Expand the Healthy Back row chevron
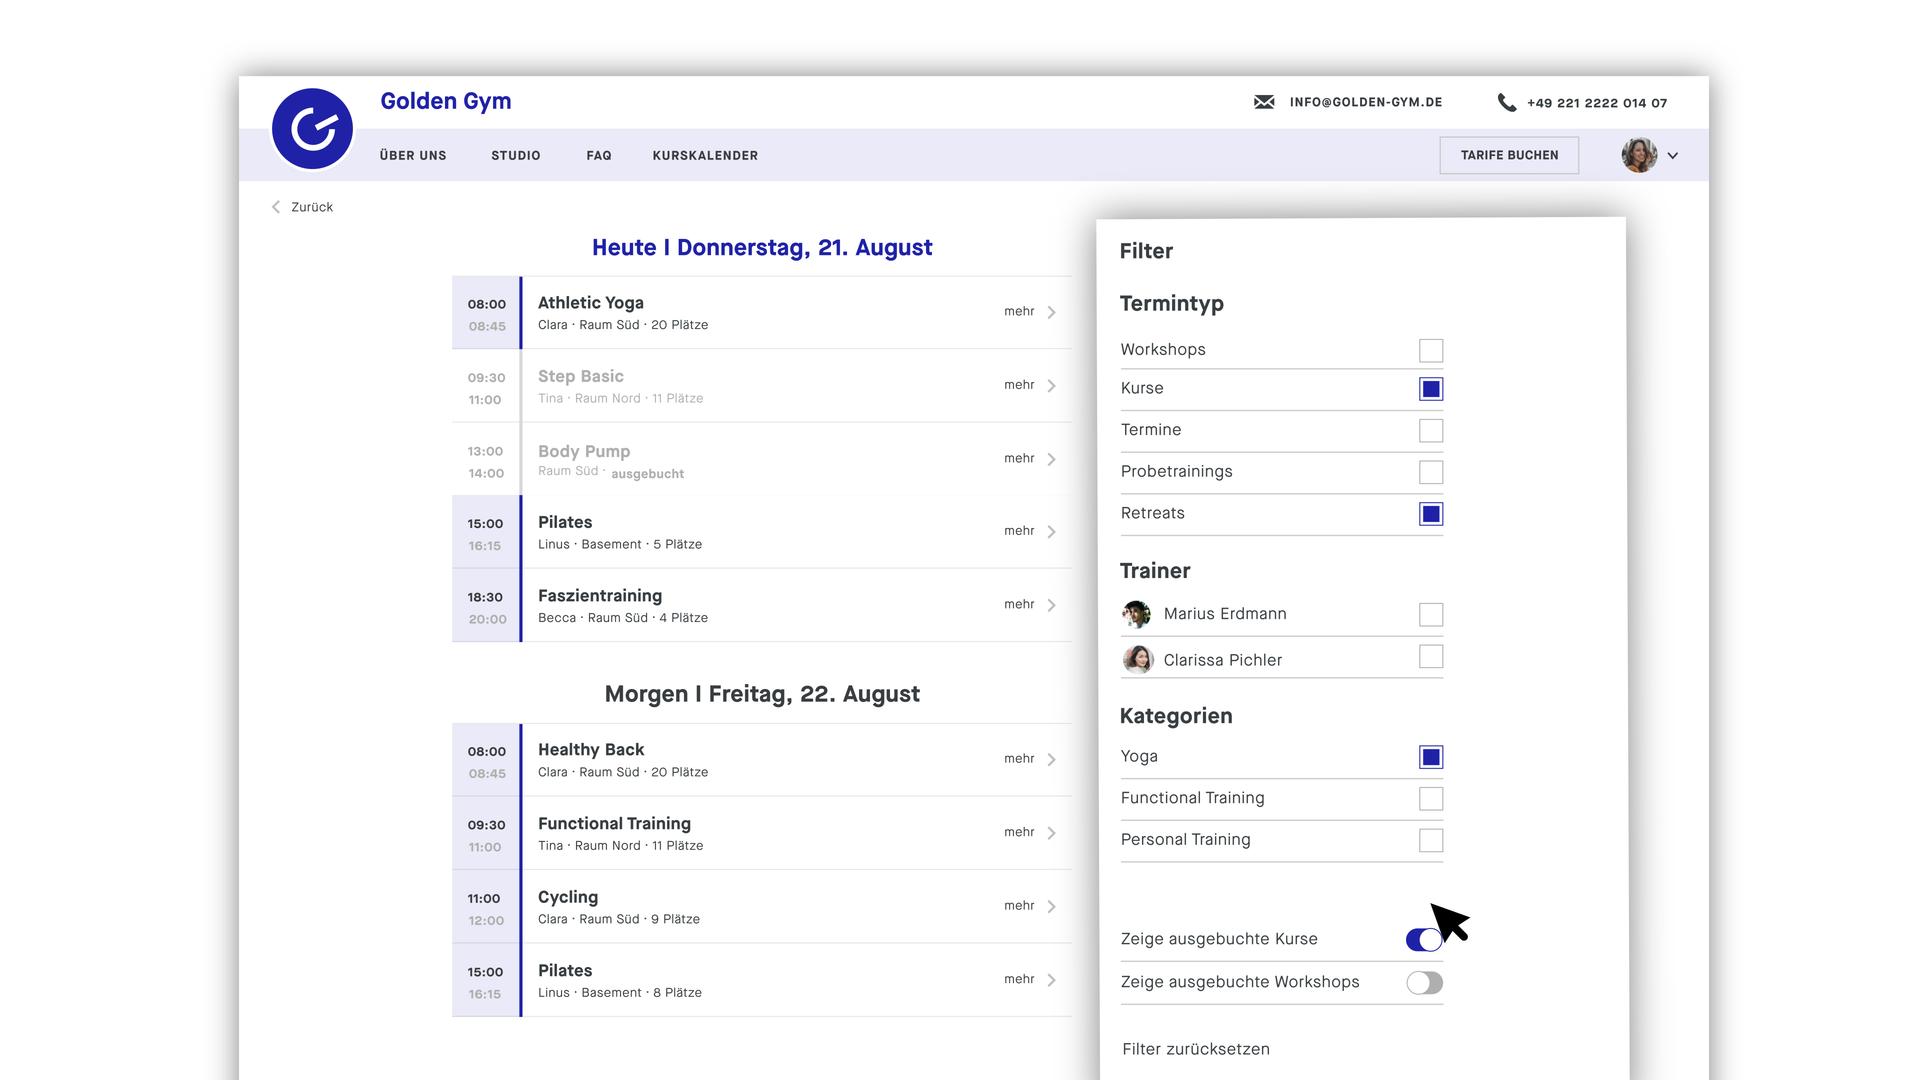 coord(1052,759)
